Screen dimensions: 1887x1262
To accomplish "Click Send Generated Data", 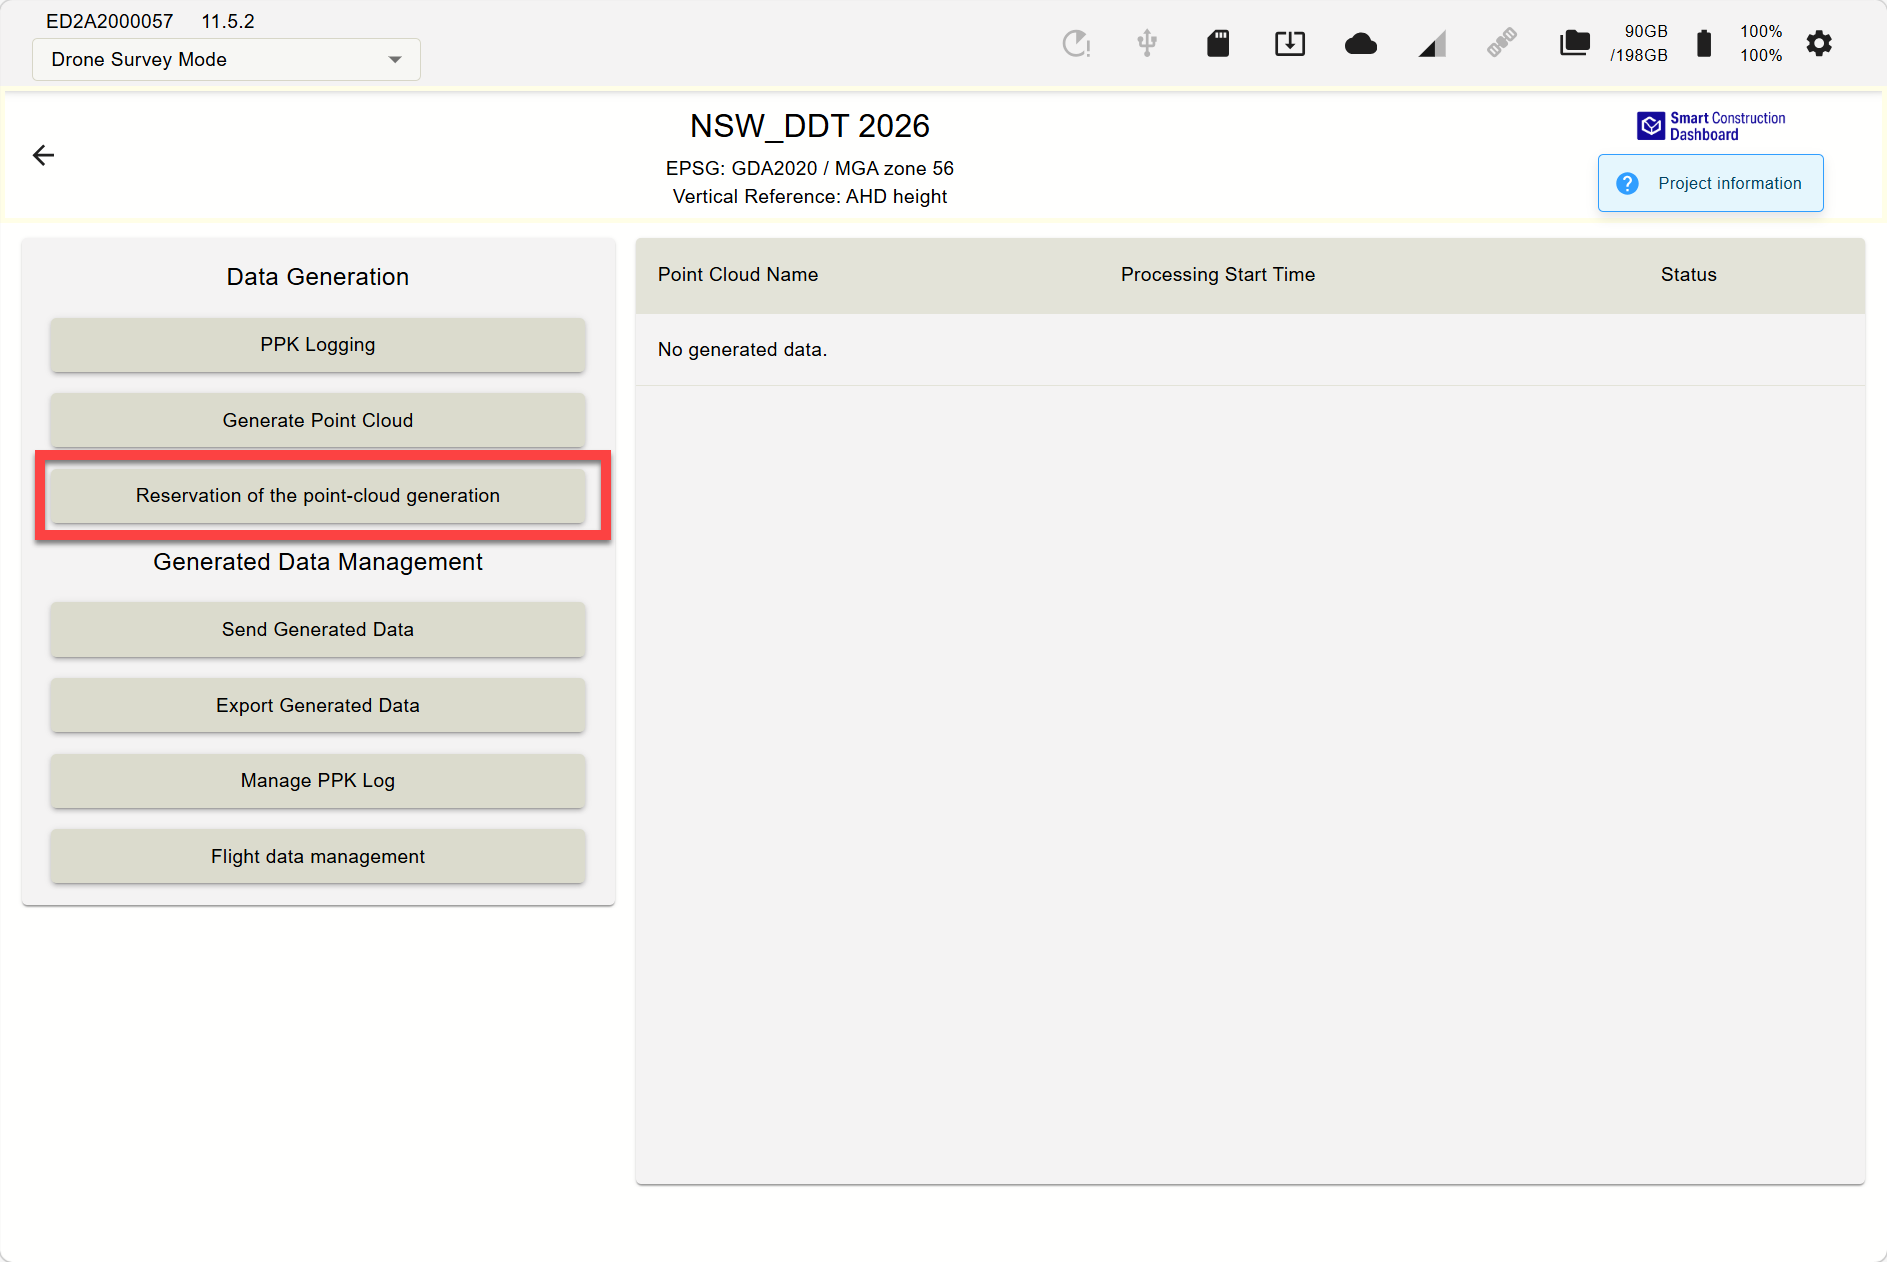I will [x=318, y=630].
